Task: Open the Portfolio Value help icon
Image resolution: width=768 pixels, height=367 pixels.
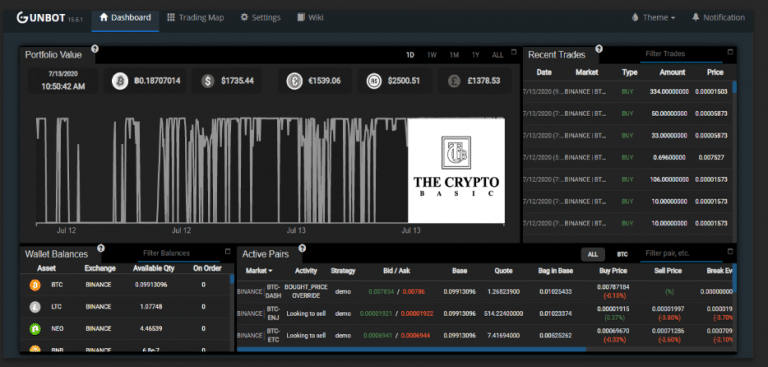Action: 95,49
